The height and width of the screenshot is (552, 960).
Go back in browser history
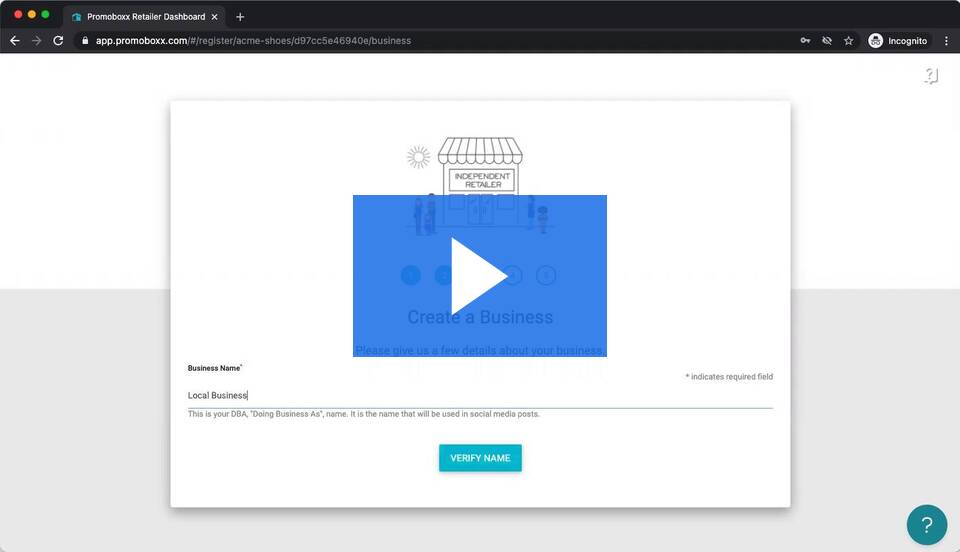[15, 40]
